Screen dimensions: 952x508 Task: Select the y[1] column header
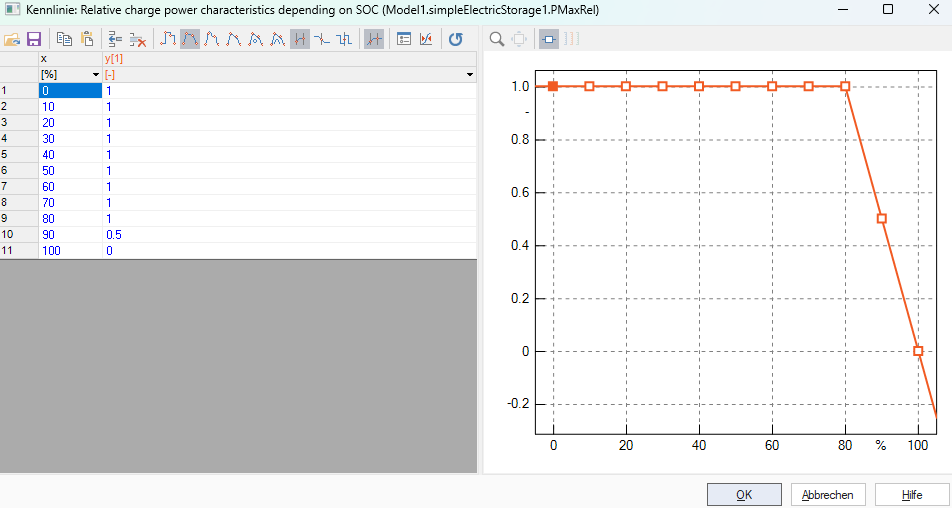(290, 59)
